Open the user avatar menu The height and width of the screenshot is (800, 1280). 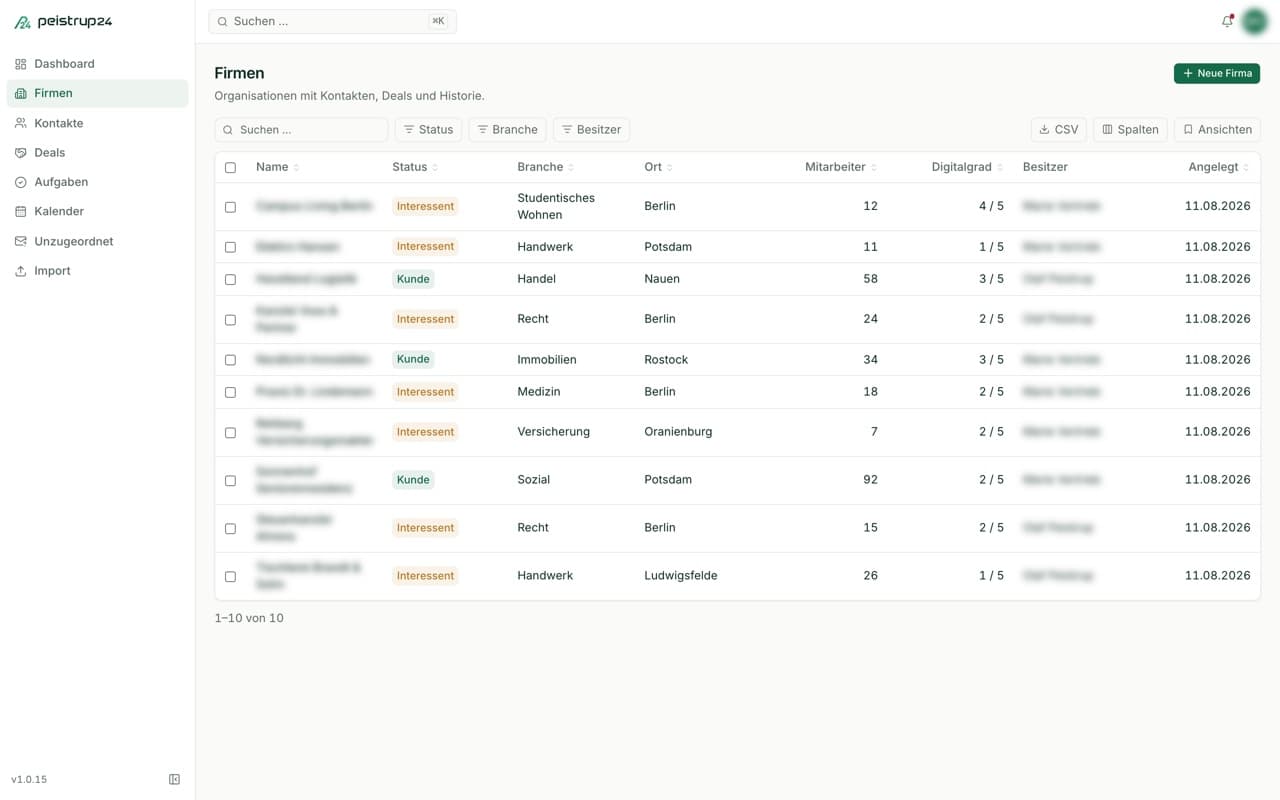click(x=1254, y=21)
